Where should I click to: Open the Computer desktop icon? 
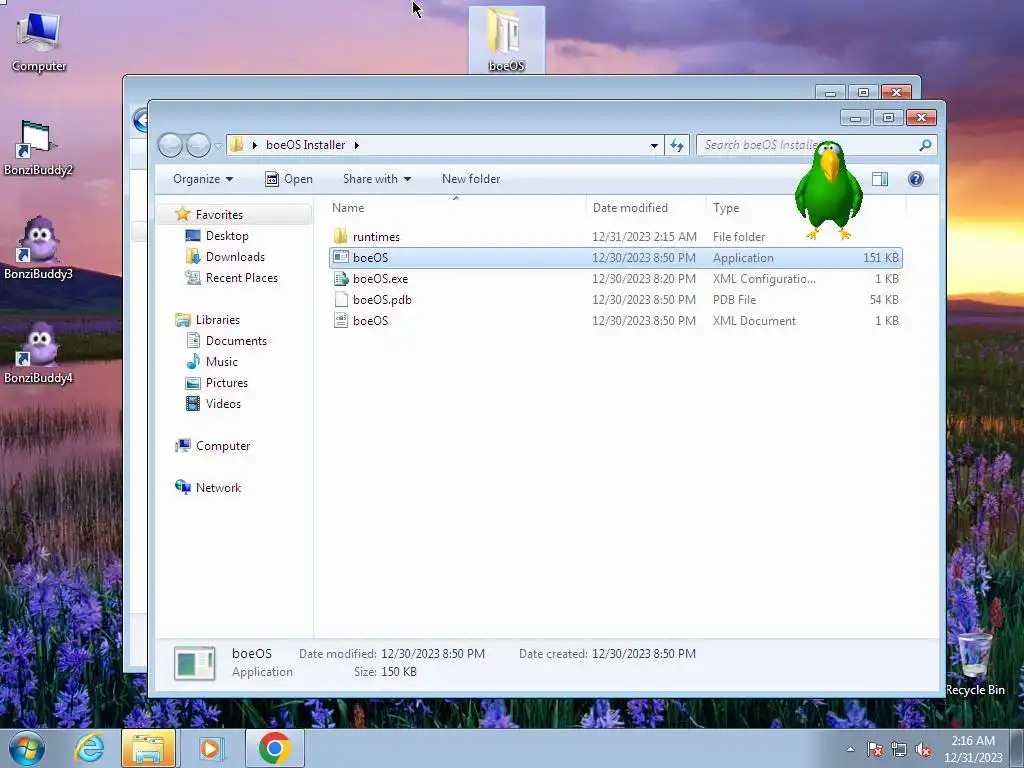coord(39,40)
